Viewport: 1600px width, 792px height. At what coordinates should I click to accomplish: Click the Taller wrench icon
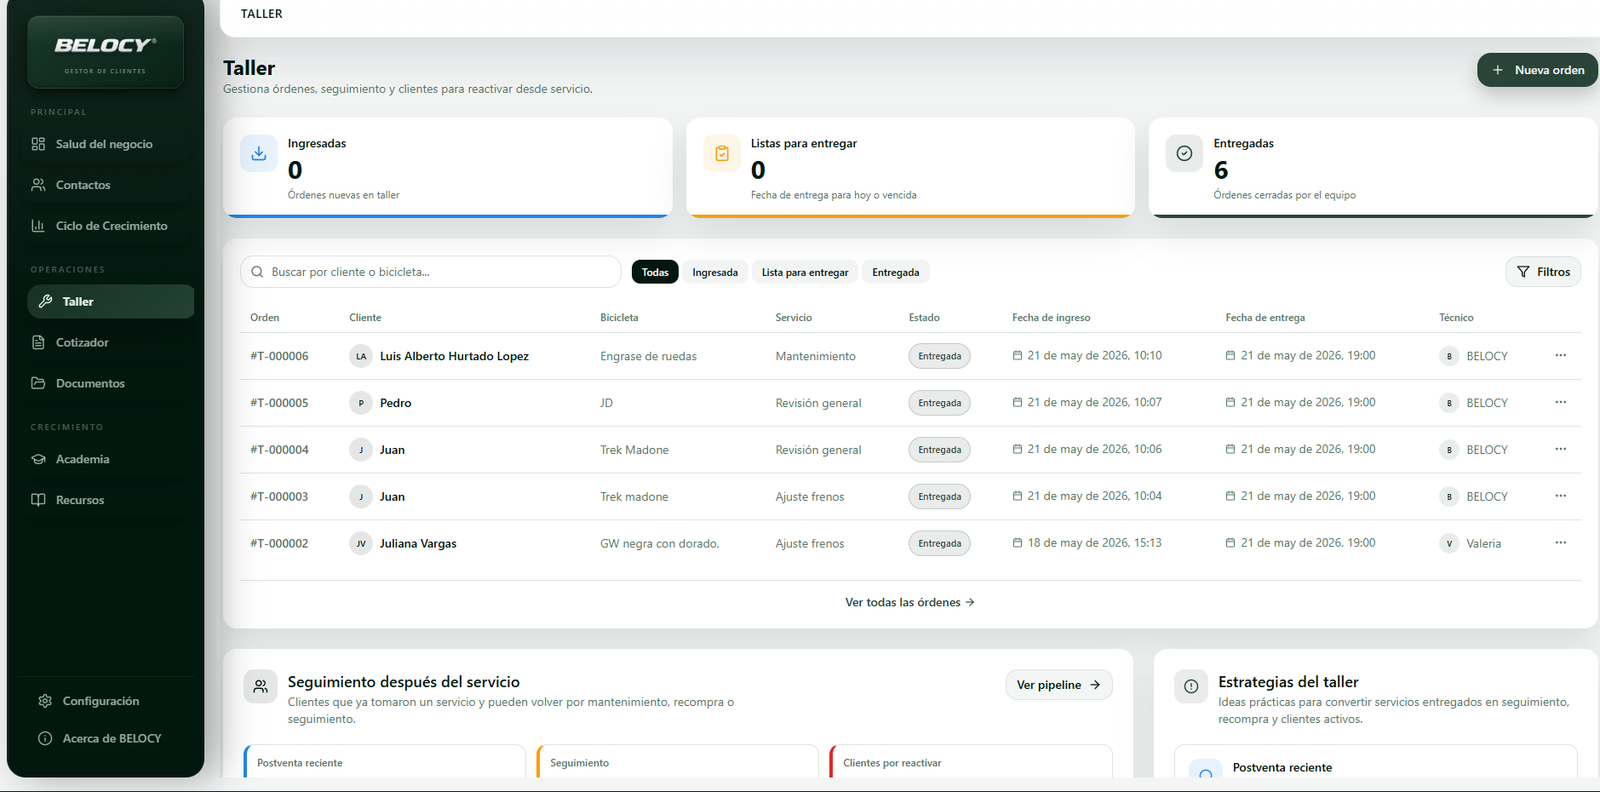(x=45, y=301)
